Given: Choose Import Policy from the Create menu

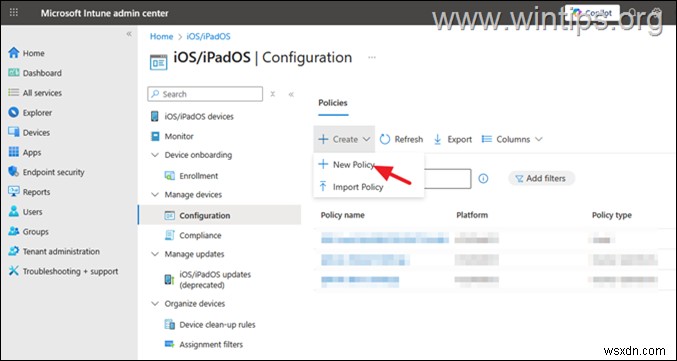Looking at the screenshot, I should [x=358, y=187].
